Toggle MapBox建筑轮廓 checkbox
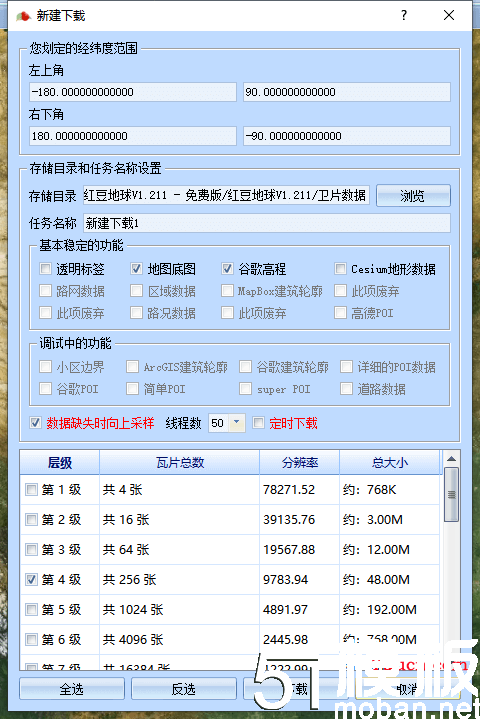This screenshot has width=480, height=719. click(227, 290)
